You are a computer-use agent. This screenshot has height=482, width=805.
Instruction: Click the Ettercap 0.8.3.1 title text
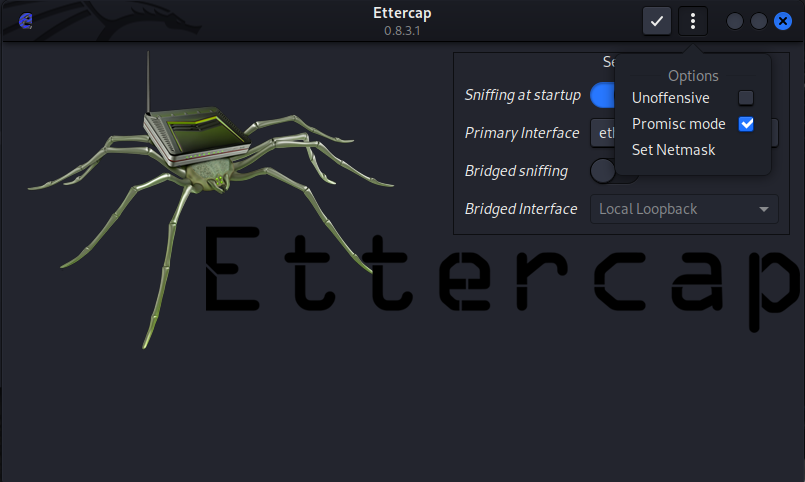pos(402,21)
